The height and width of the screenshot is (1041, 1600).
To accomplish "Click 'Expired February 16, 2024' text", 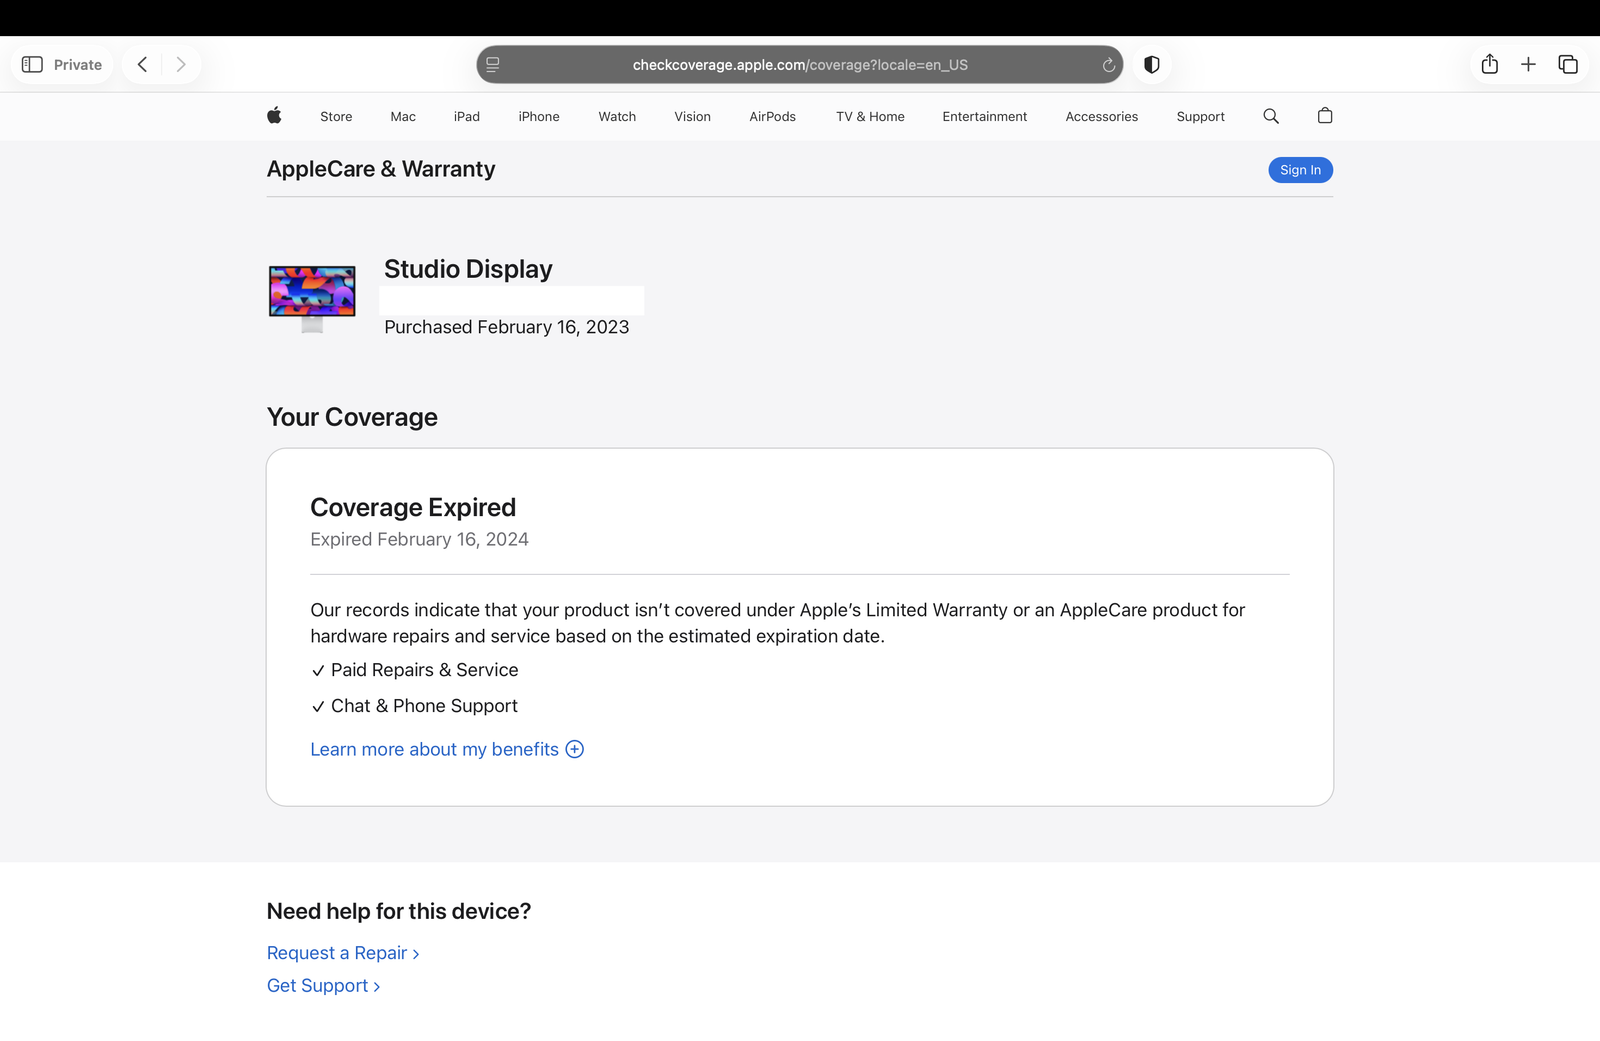I will point(419,539).
